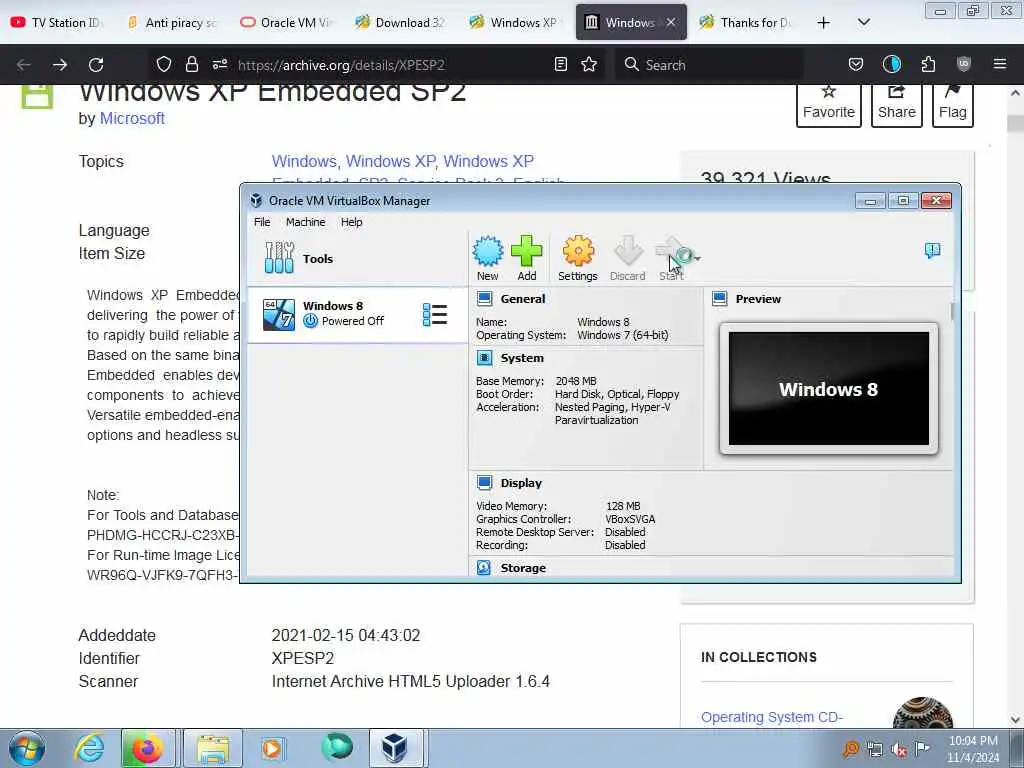The height and width of the screenshot is (768, 1024).
Task: Close the active Windows browser tab
Action: coord(671,22)
